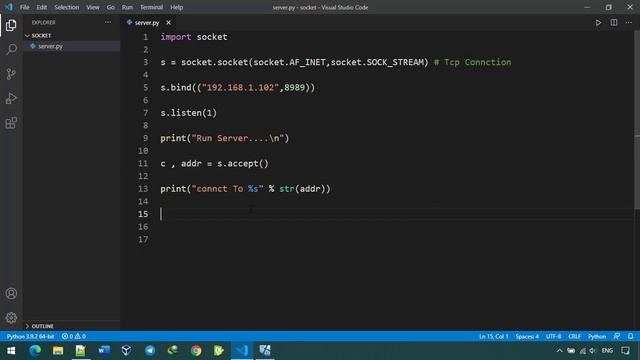Open the Source Control view

[x=11, y=74]
